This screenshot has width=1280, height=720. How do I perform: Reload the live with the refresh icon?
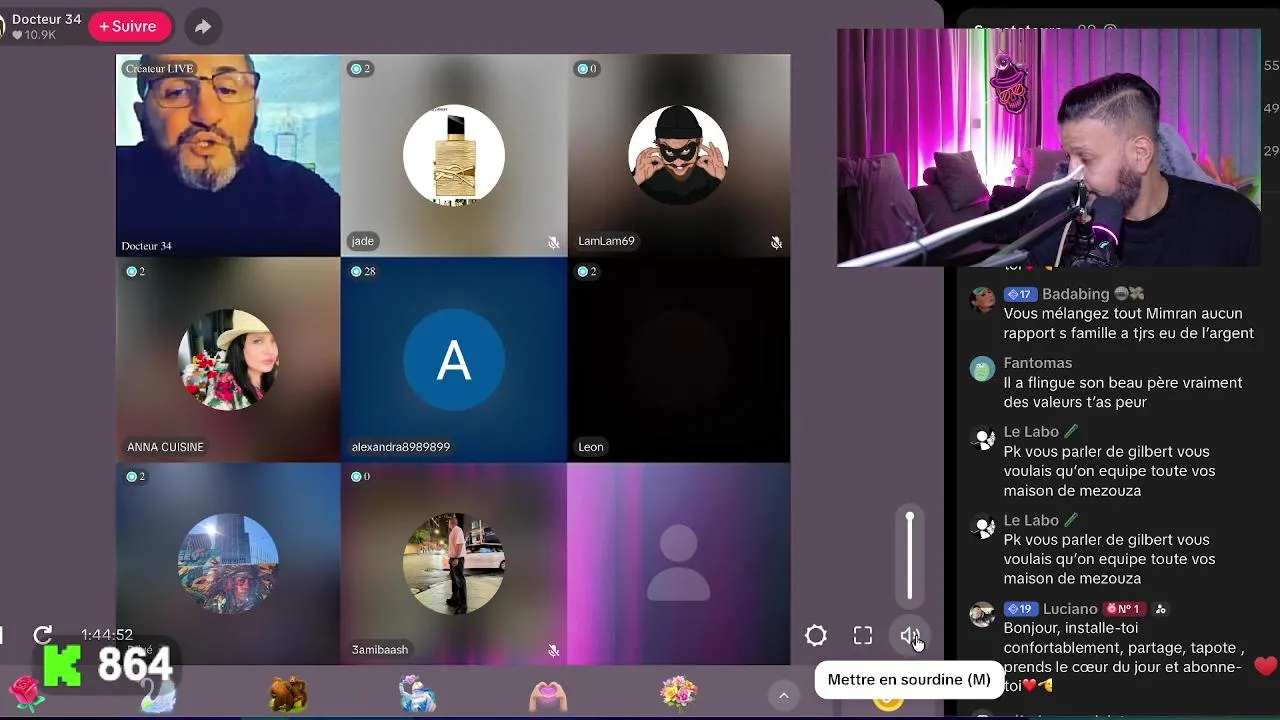coord(43,635)
